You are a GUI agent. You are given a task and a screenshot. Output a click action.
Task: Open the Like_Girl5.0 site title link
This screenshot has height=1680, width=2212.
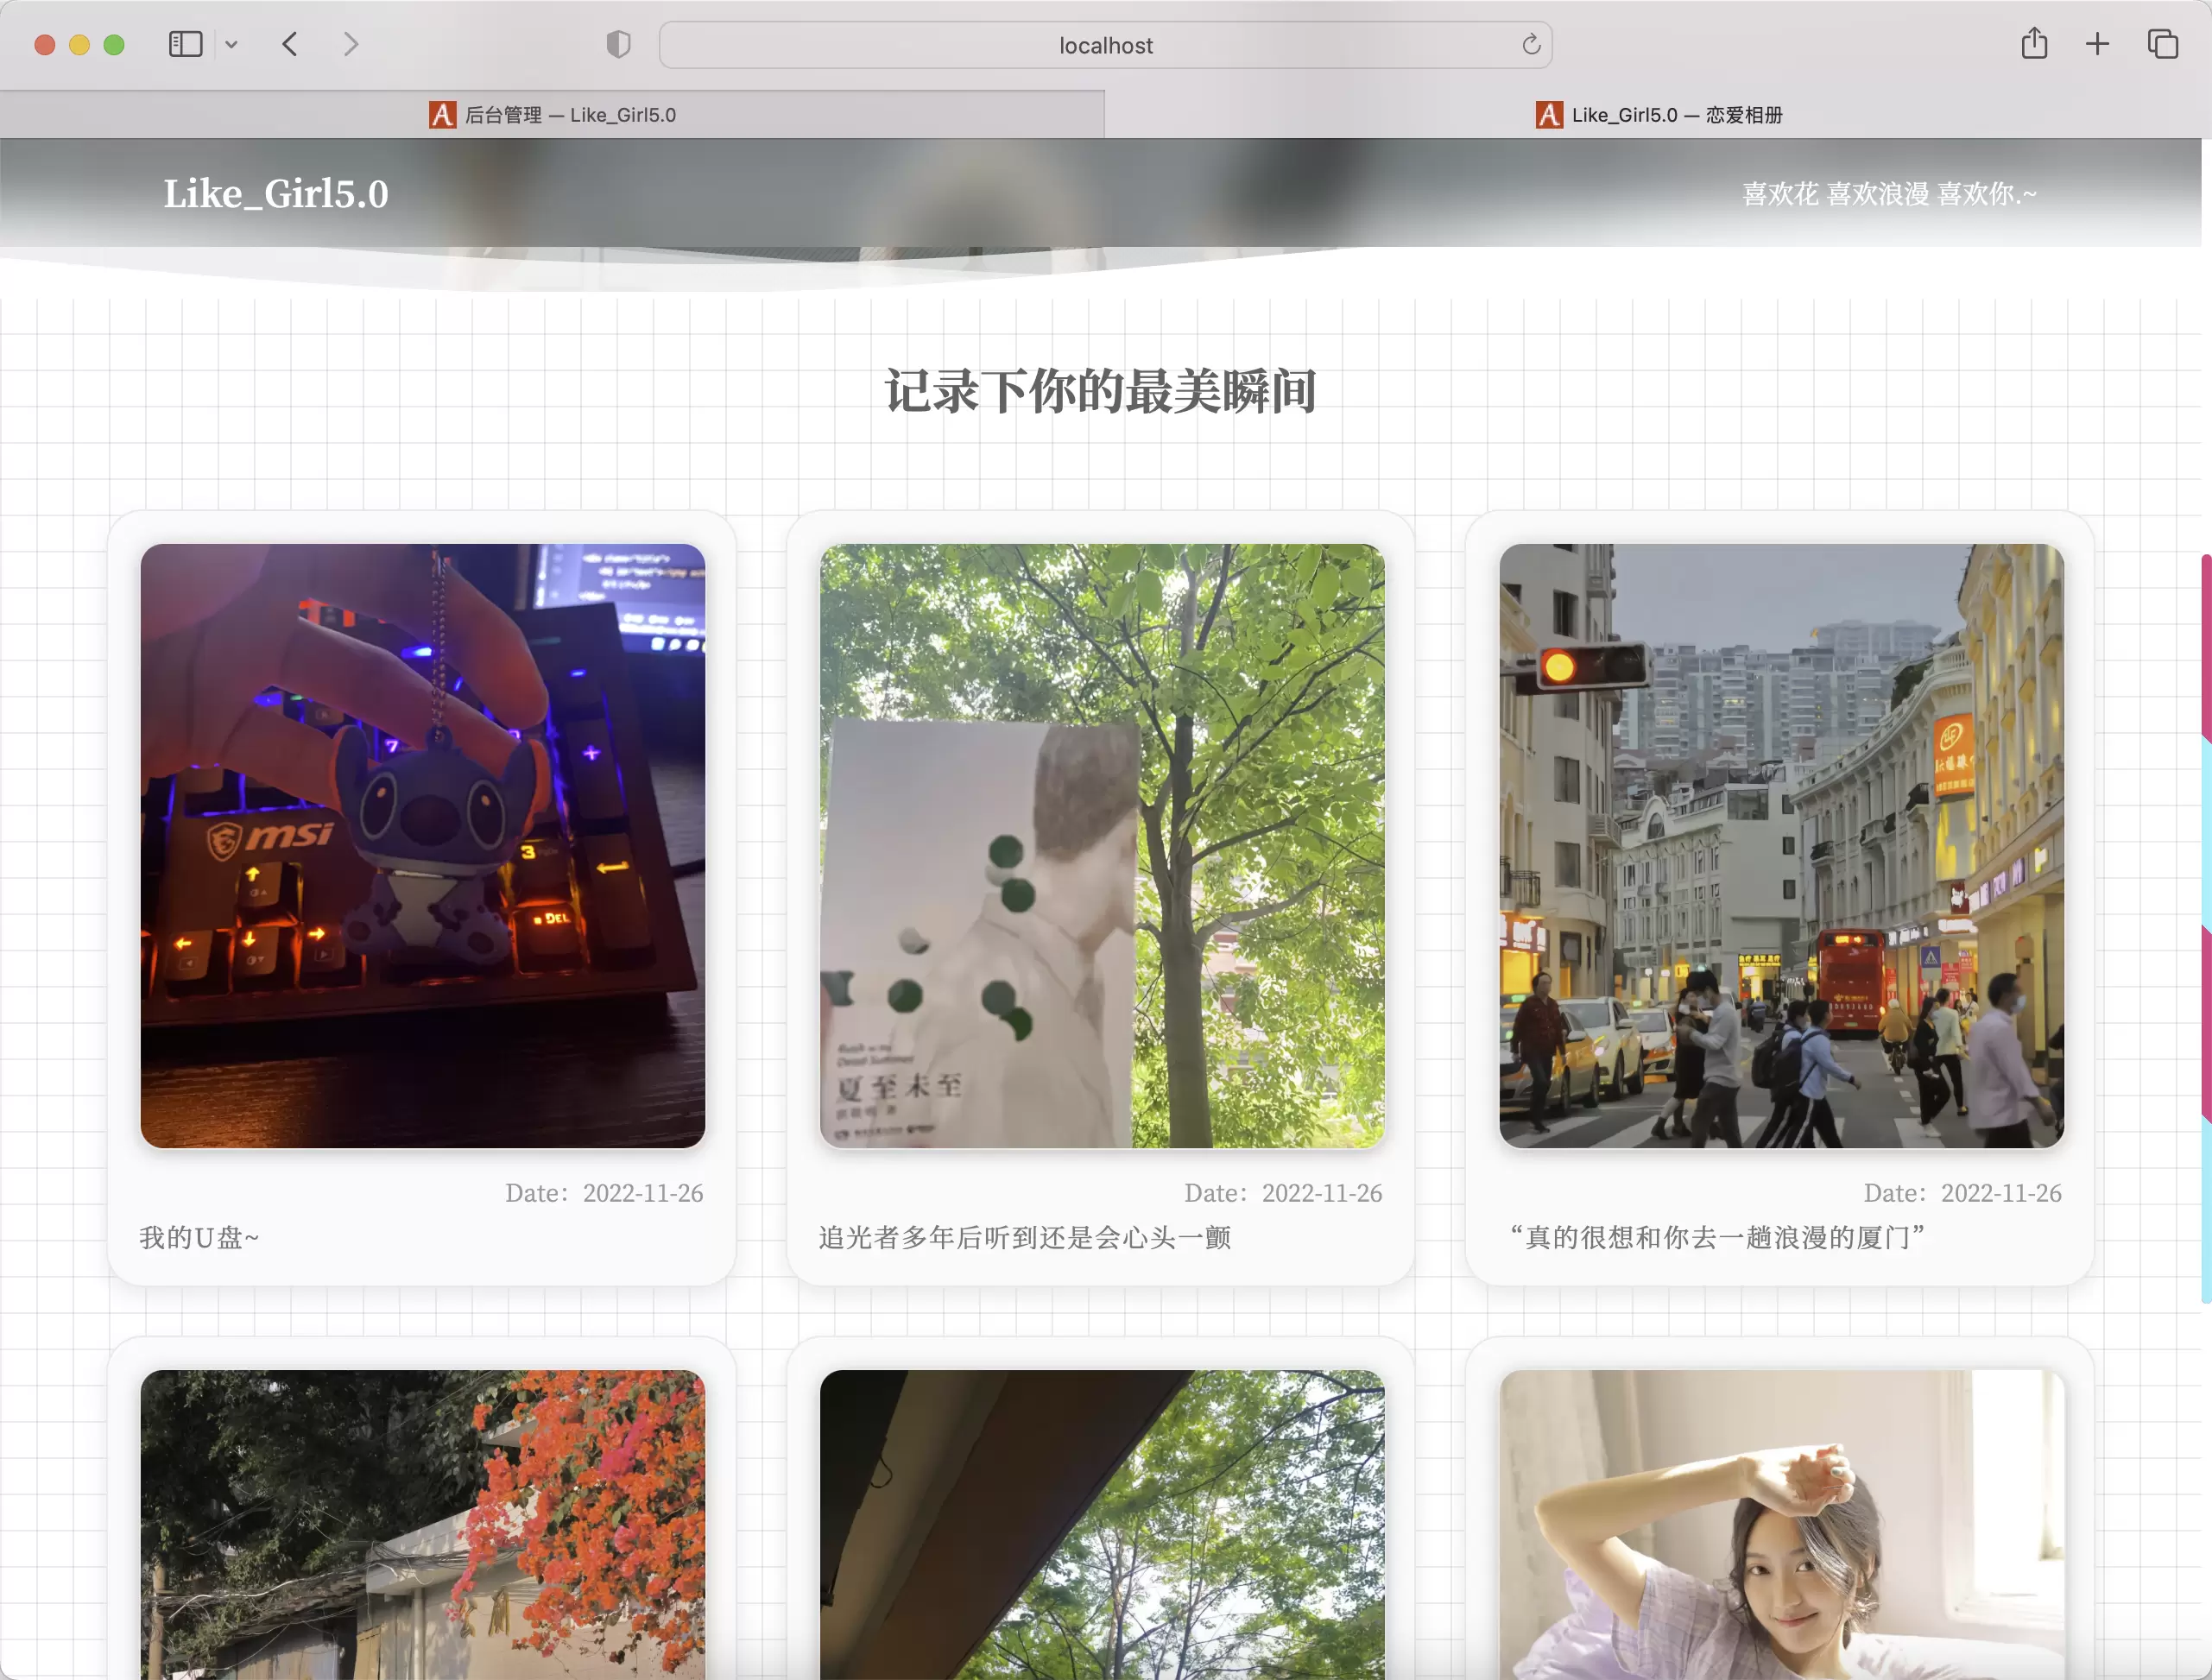(276, 194)
